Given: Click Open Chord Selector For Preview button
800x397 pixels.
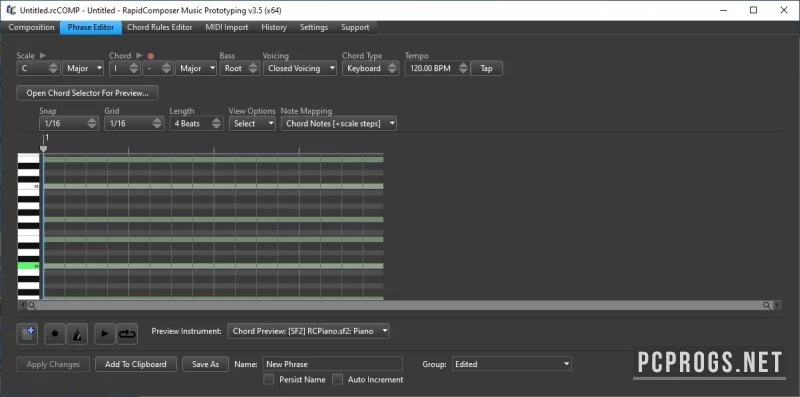Looking at the screenshot, I should point(87,93).
